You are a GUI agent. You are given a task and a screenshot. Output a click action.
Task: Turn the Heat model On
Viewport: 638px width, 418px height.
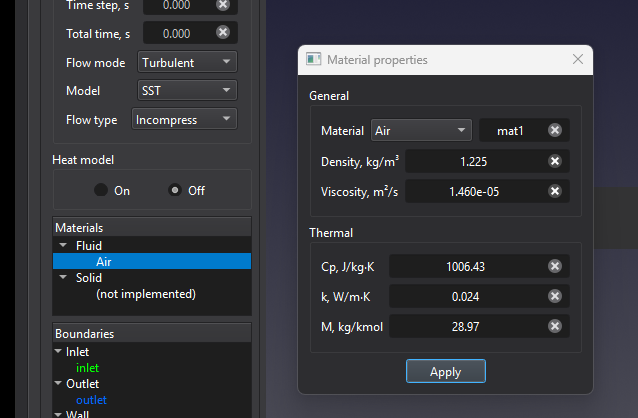101,190
